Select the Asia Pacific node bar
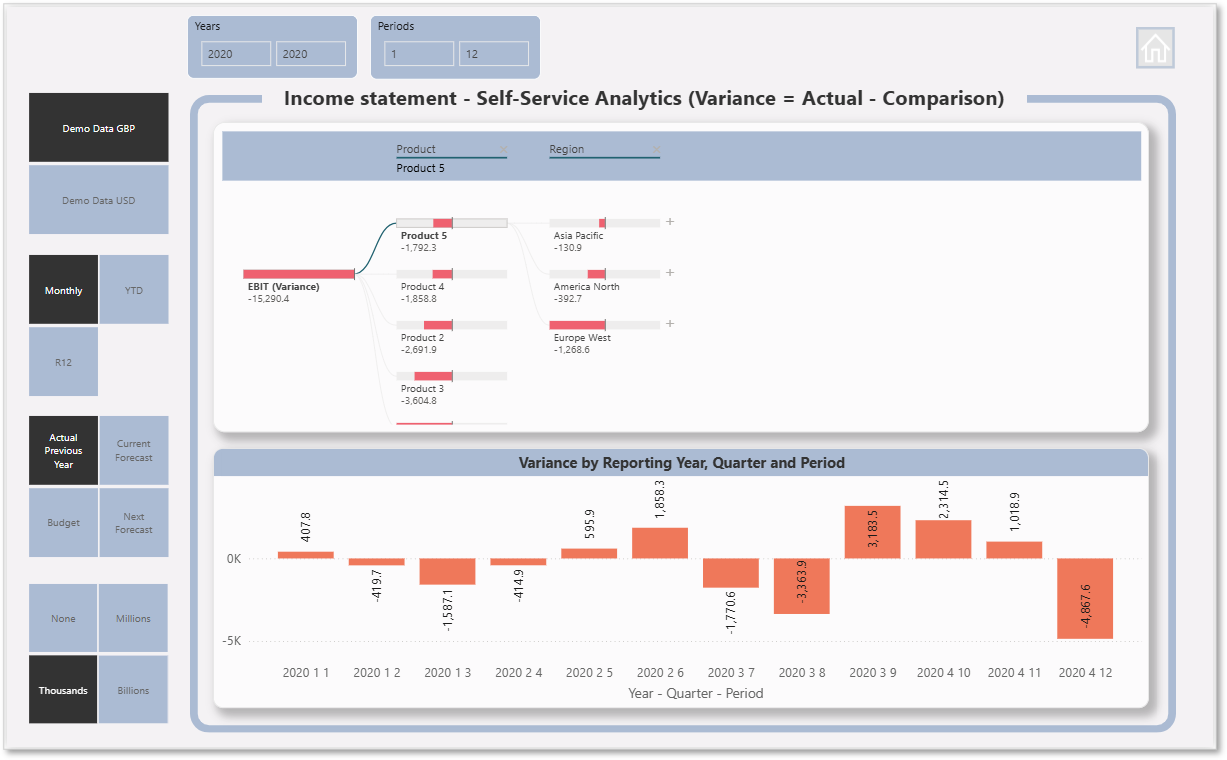1227x760 pixels. (x=605, y=223)
